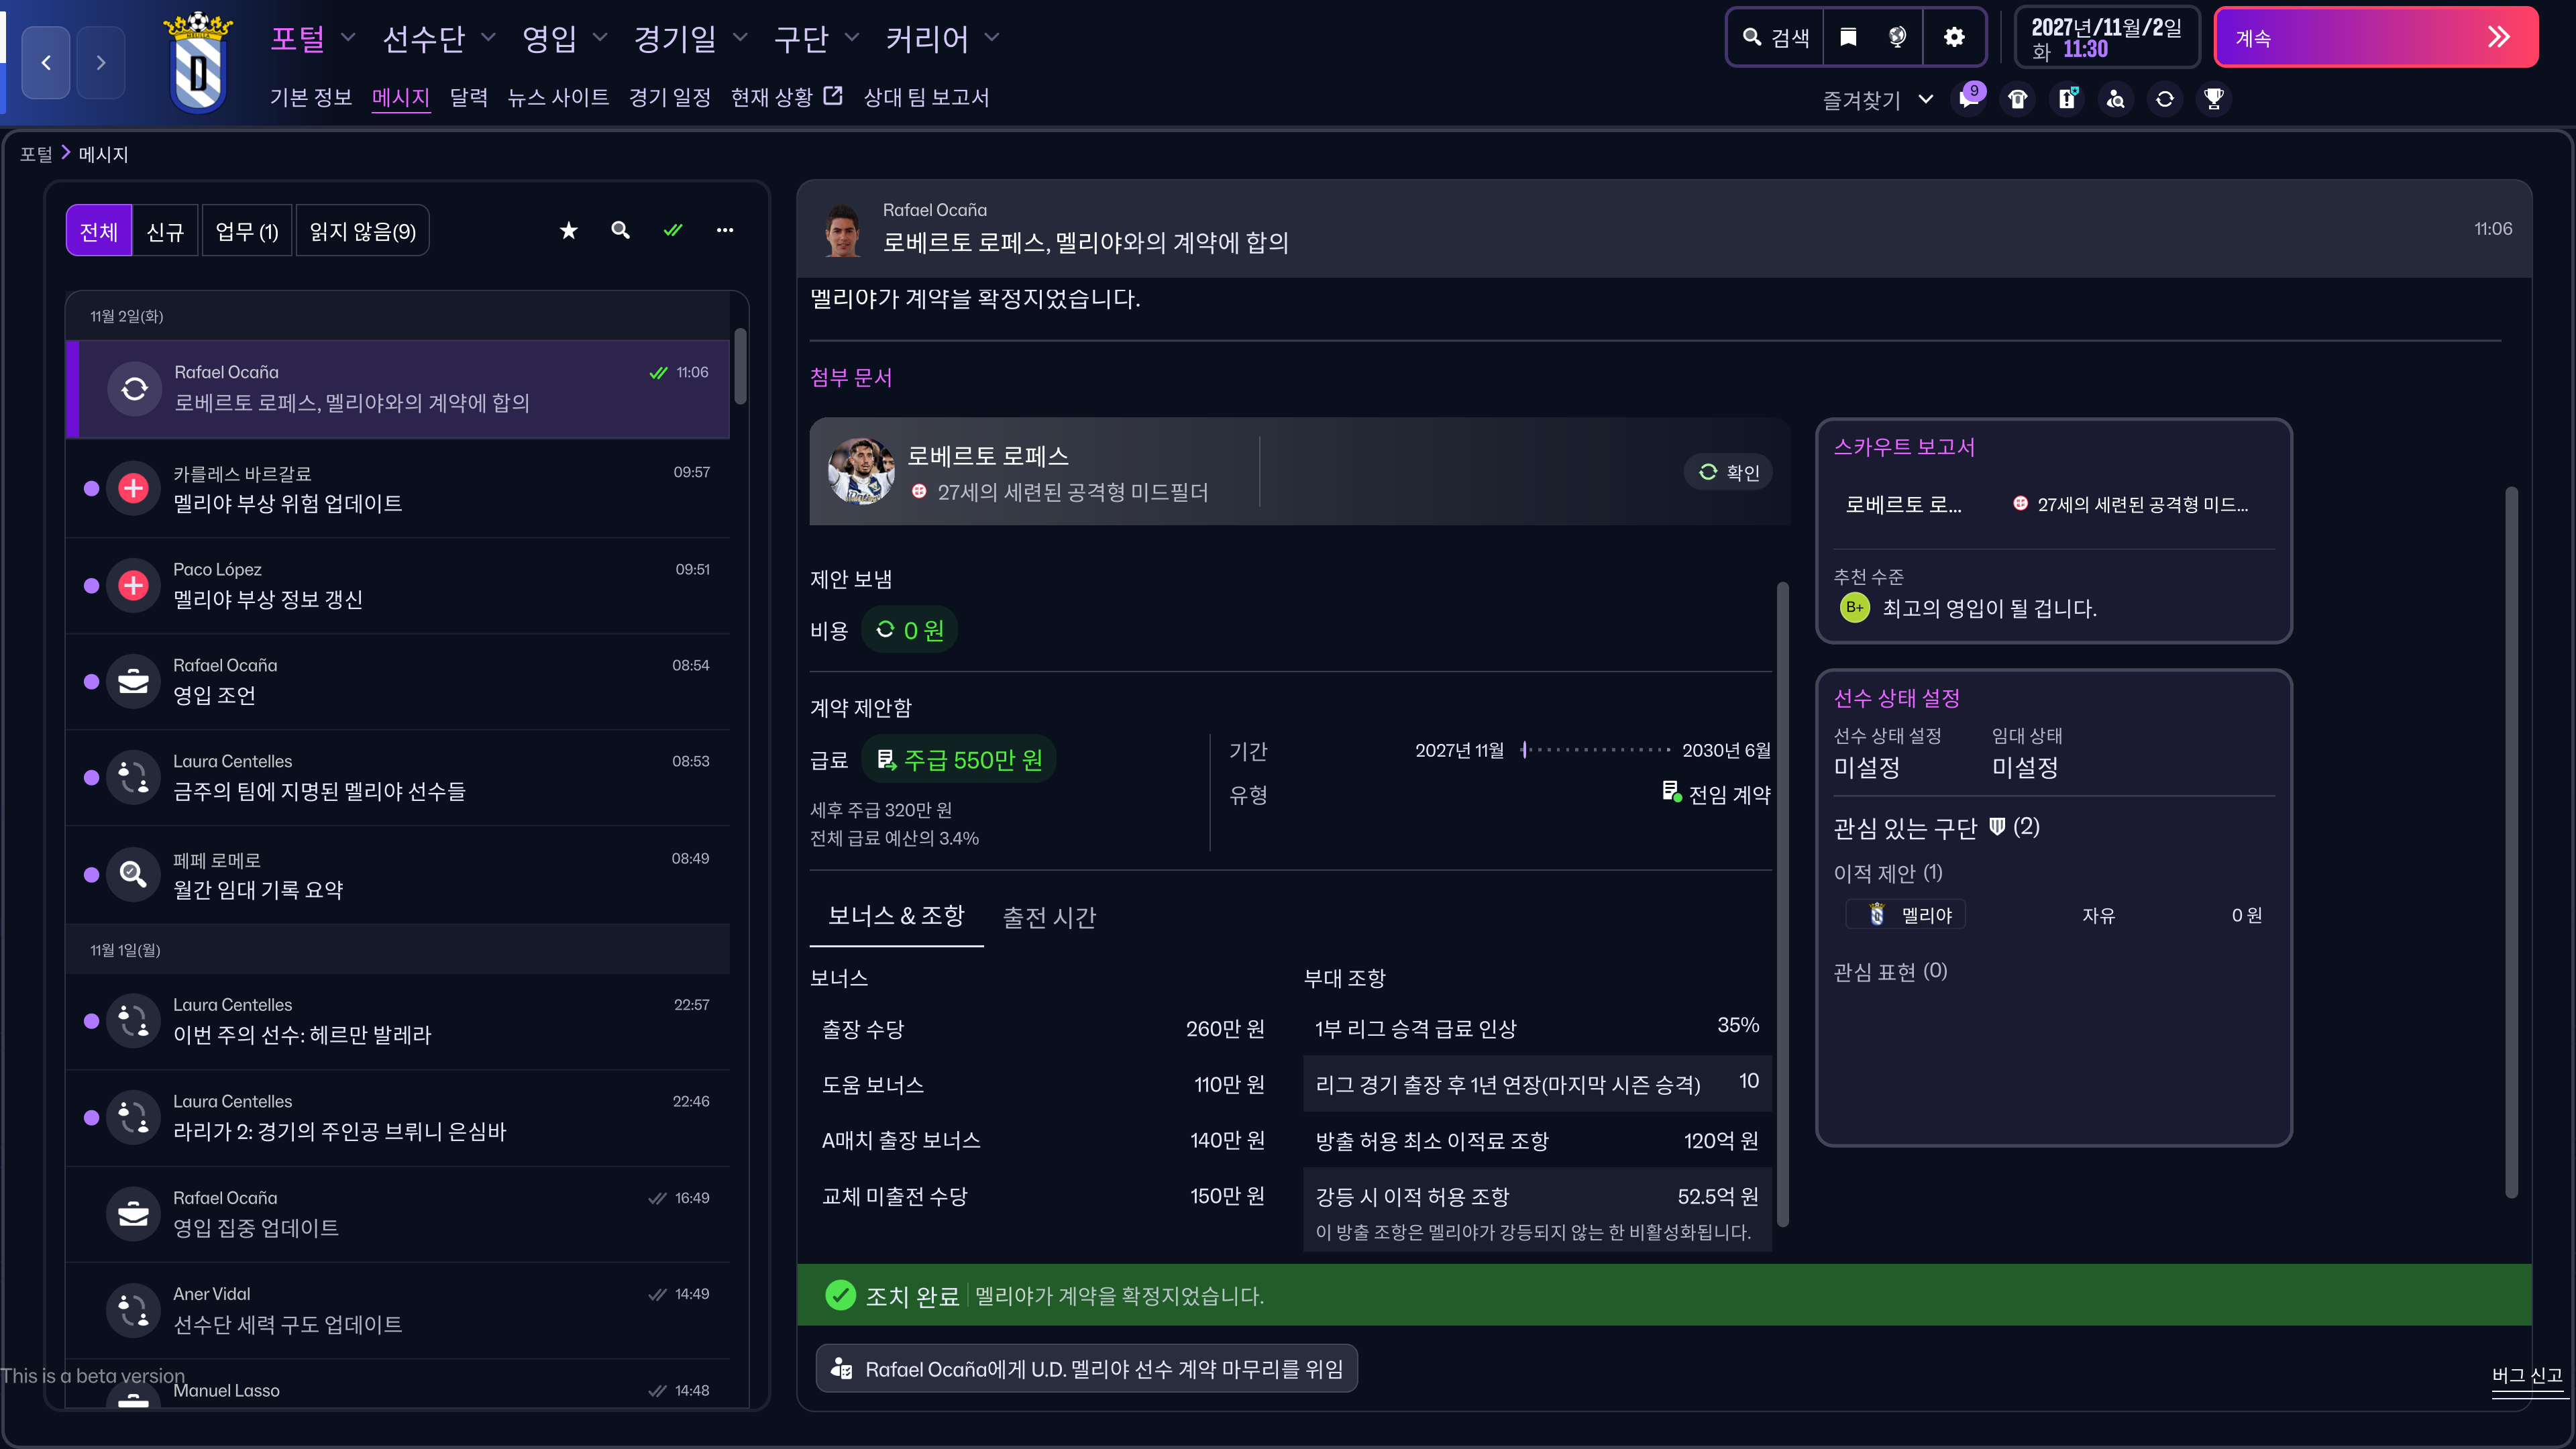
Task: Click the message list scrollbar
Action: (741, 367)
